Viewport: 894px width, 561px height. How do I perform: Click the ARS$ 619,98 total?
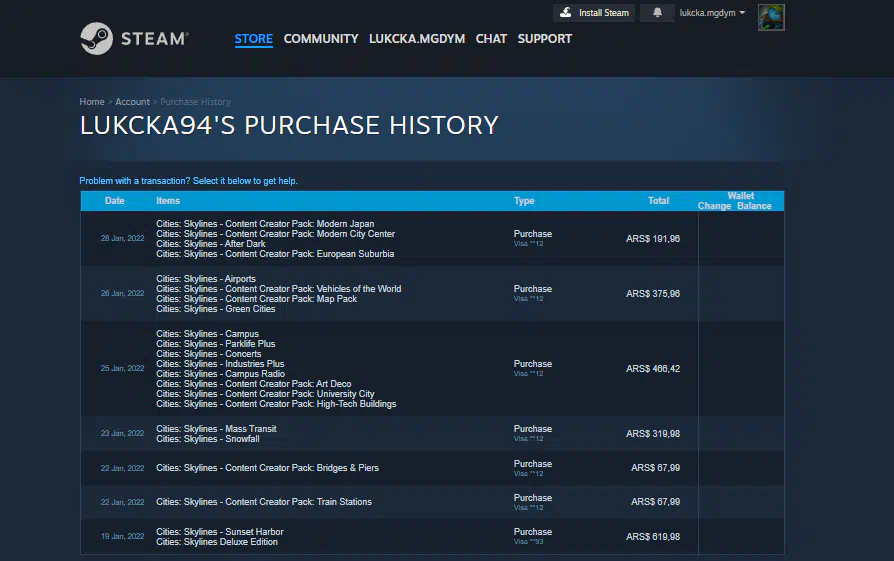(653, 537)
